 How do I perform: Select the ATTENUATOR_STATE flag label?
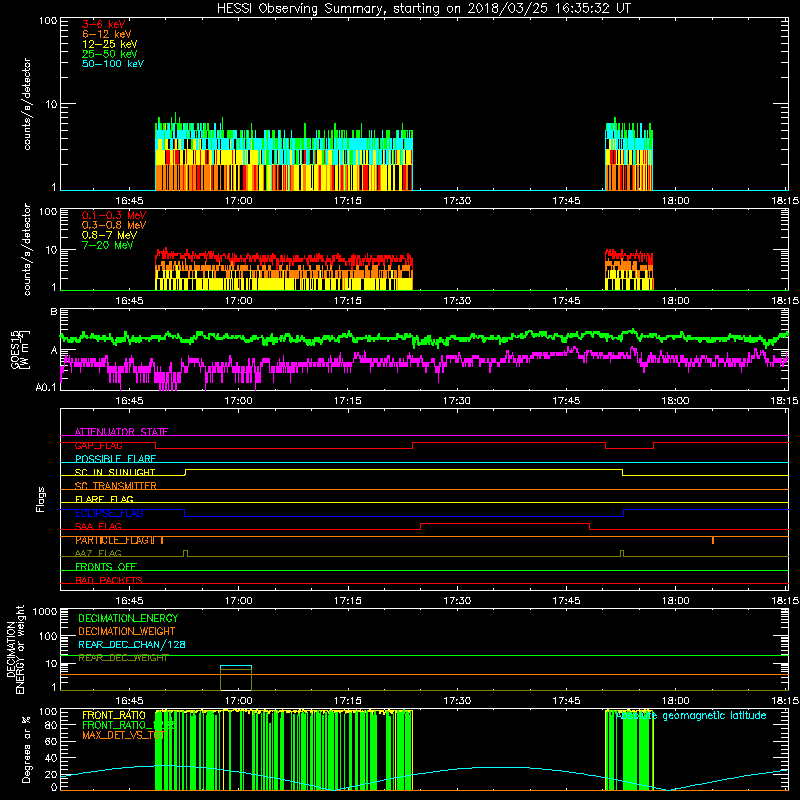(x=121, y=432)
